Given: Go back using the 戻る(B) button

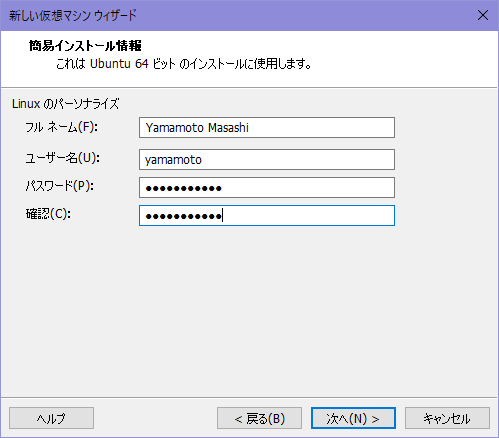Looking at the screenshot, I should coord(259,418).
